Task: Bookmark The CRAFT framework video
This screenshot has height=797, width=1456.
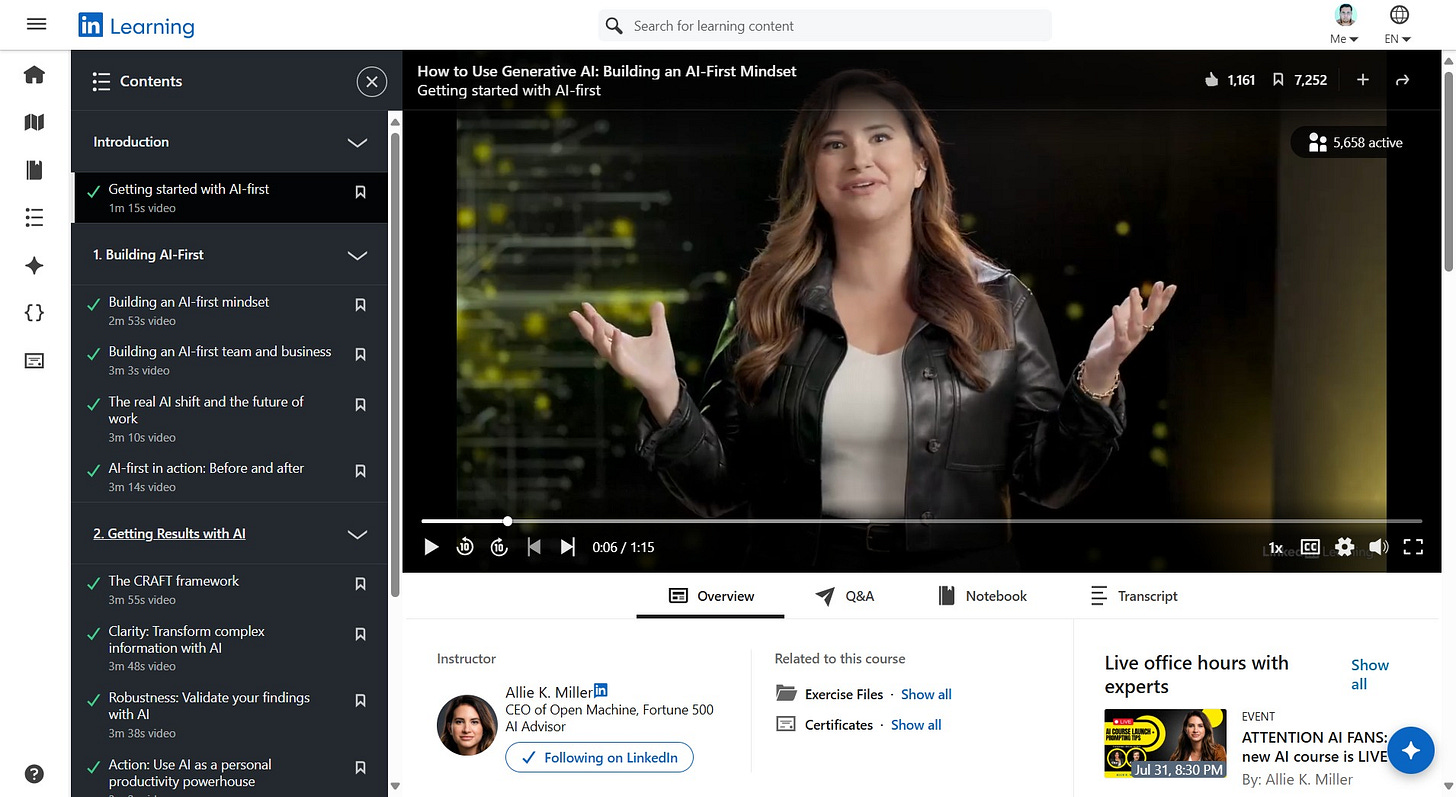Action: coord(361,584)
